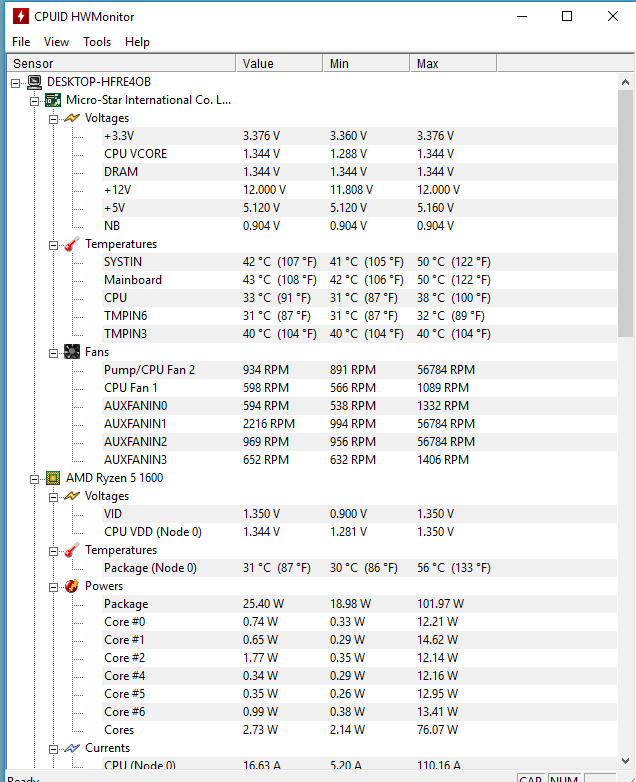Viewport: 636px width, 782px height.
Task: Open the File menu
Action: pyautogui.click(x=21, y=42)
